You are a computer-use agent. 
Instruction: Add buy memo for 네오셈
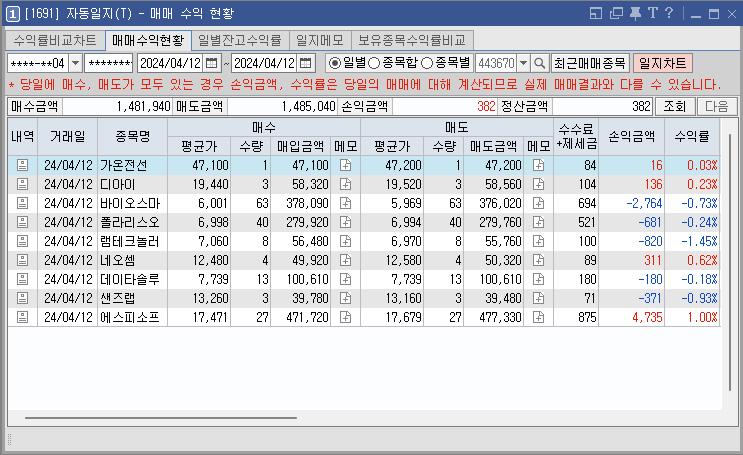[x=345, y=260]
